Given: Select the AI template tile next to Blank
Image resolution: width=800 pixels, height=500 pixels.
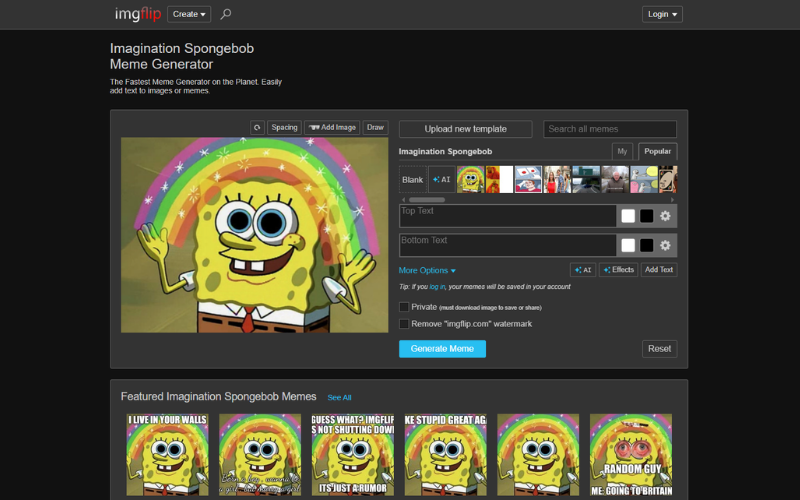Looking at the screenshot, I should 441,180.
